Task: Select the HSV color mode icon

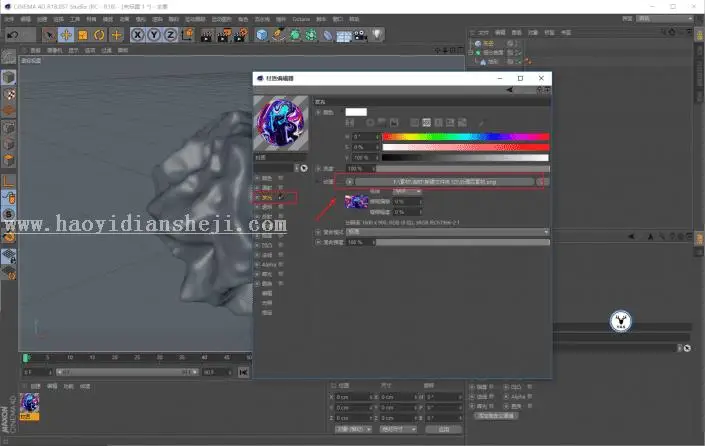Action: click(426, 122)
